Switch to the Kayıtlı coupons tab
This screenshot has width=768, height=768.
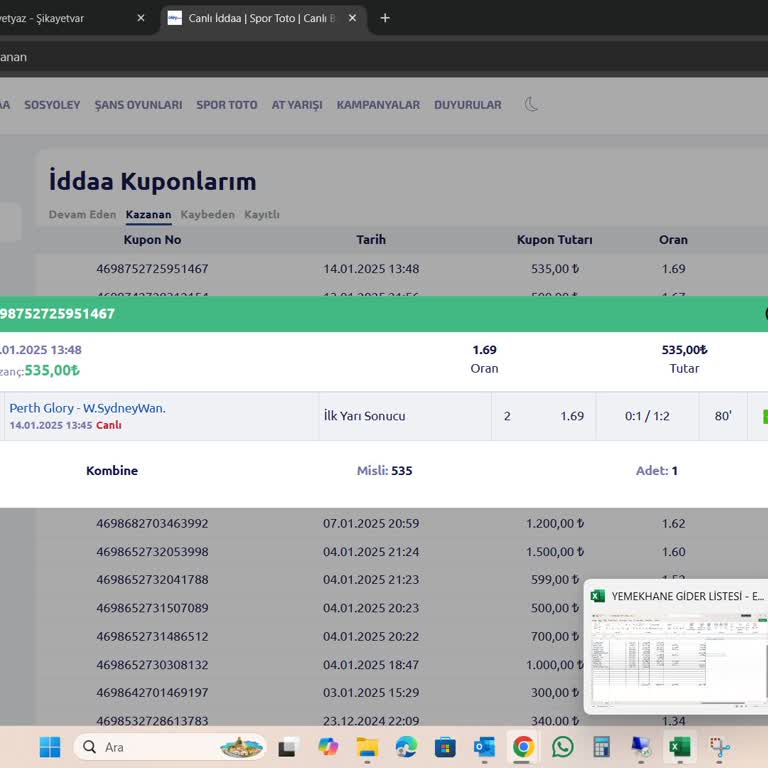[x=262, y=215]
